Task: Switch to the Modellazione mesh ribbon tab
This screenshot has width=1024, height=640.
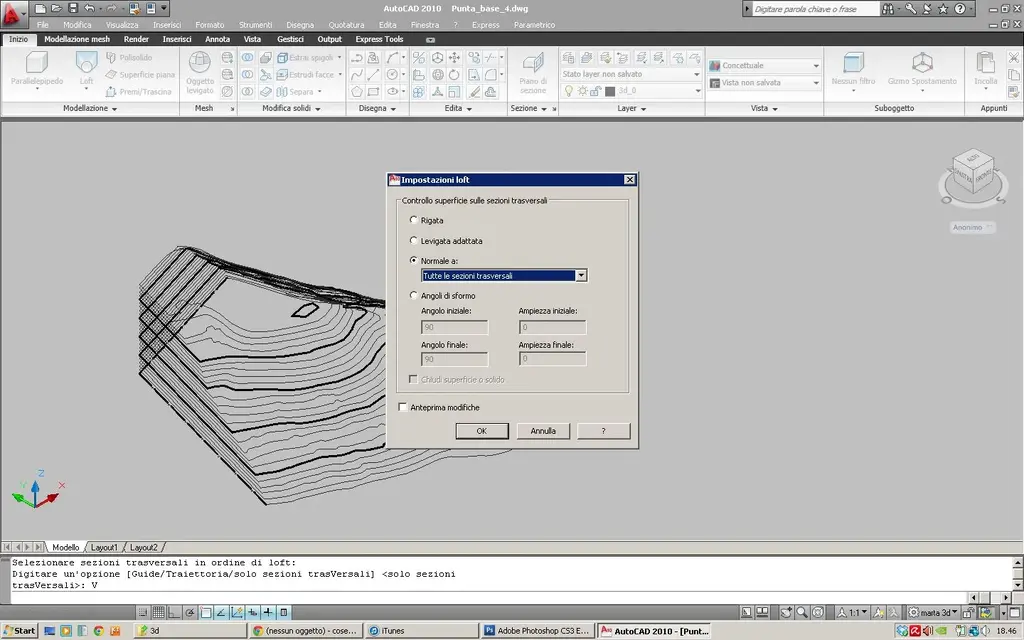Action: tap(77, 39)
